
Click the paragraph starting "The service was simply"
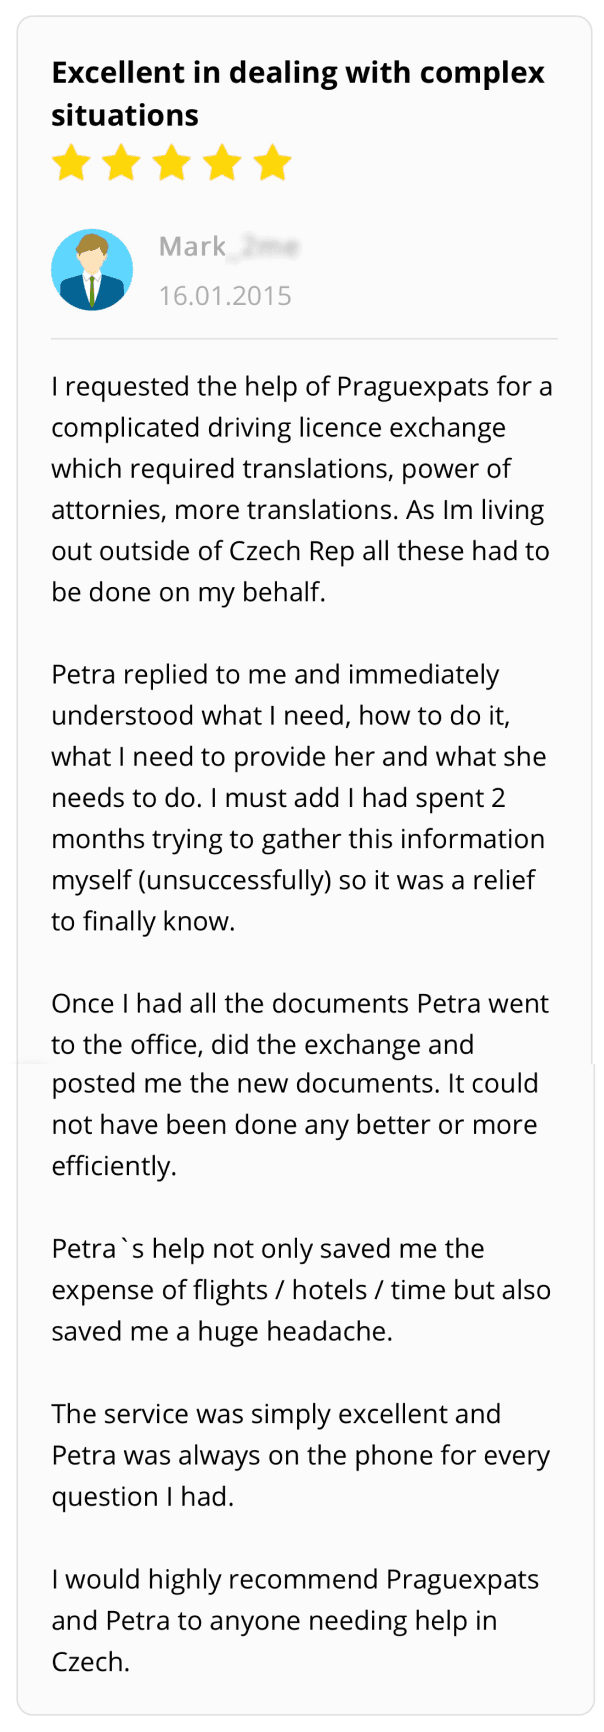[301, 1455]
